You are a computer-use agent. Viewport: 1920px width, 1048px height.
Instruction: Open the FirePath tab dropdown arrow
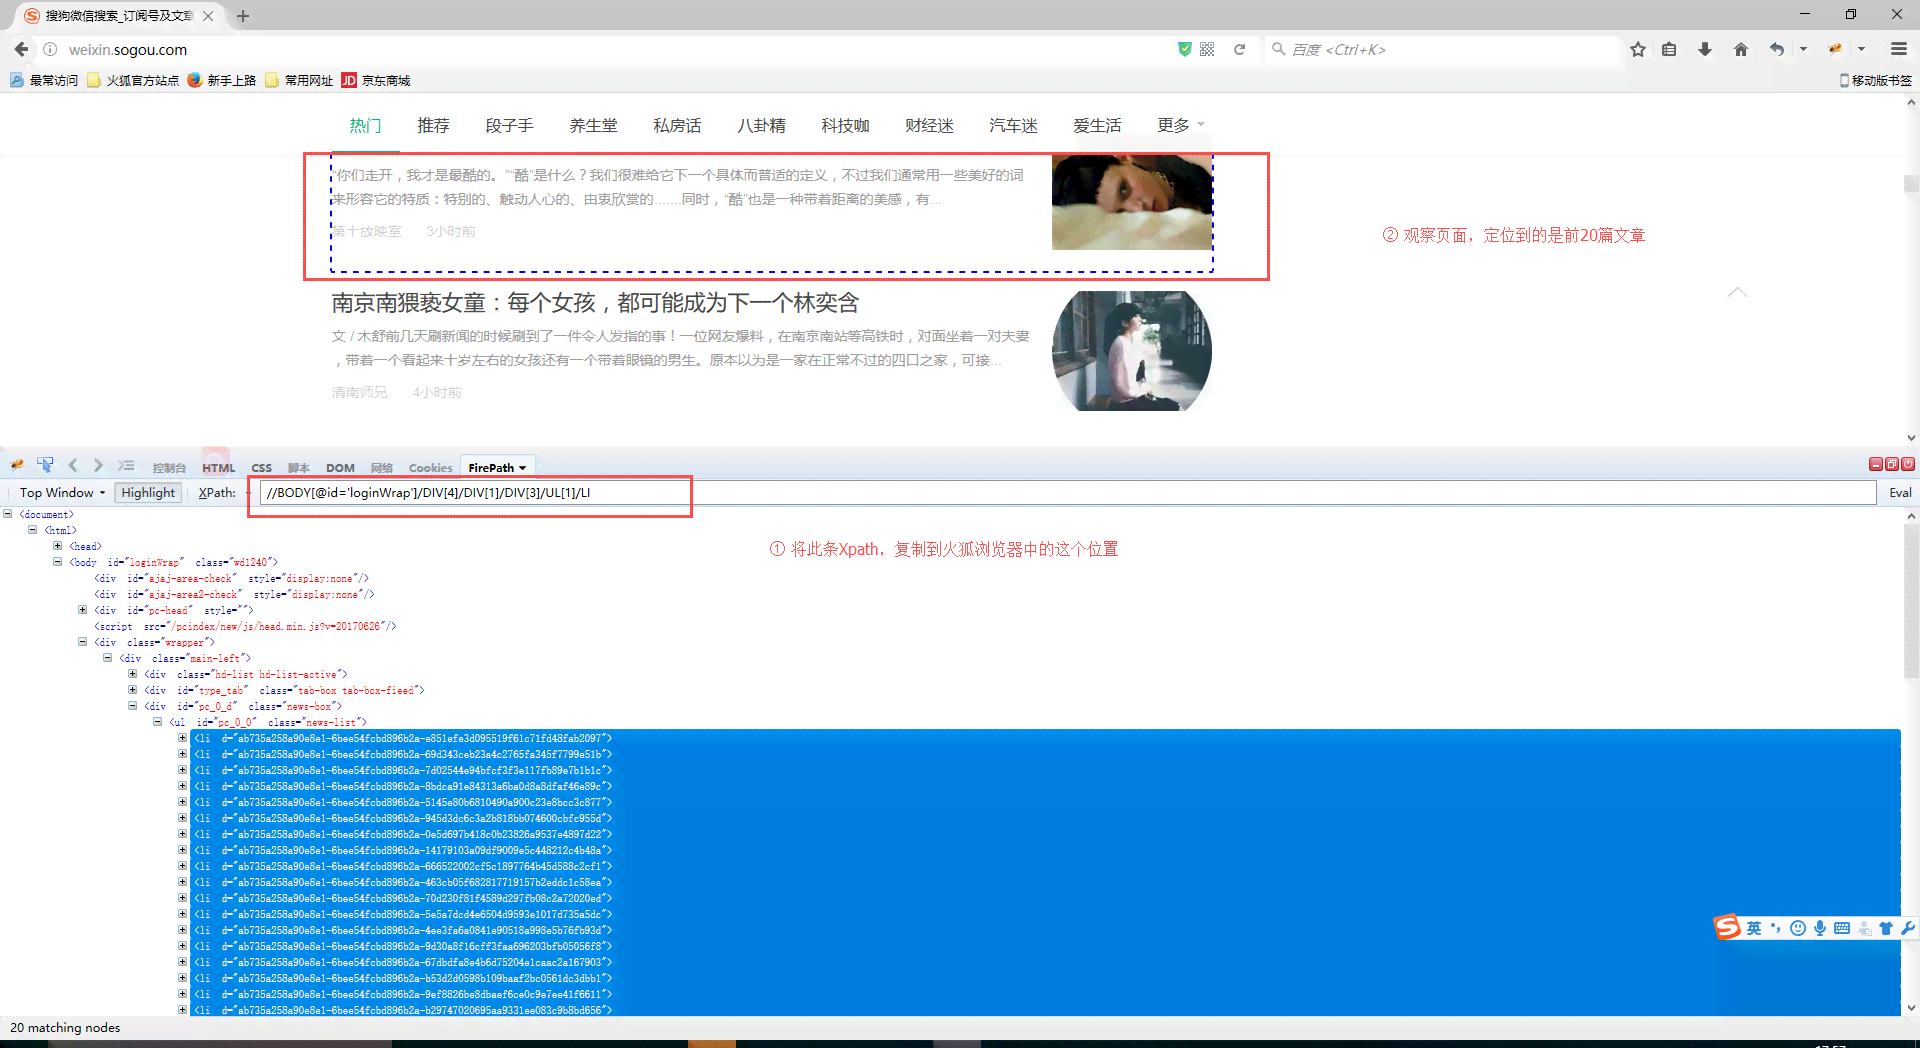[522, 468]
